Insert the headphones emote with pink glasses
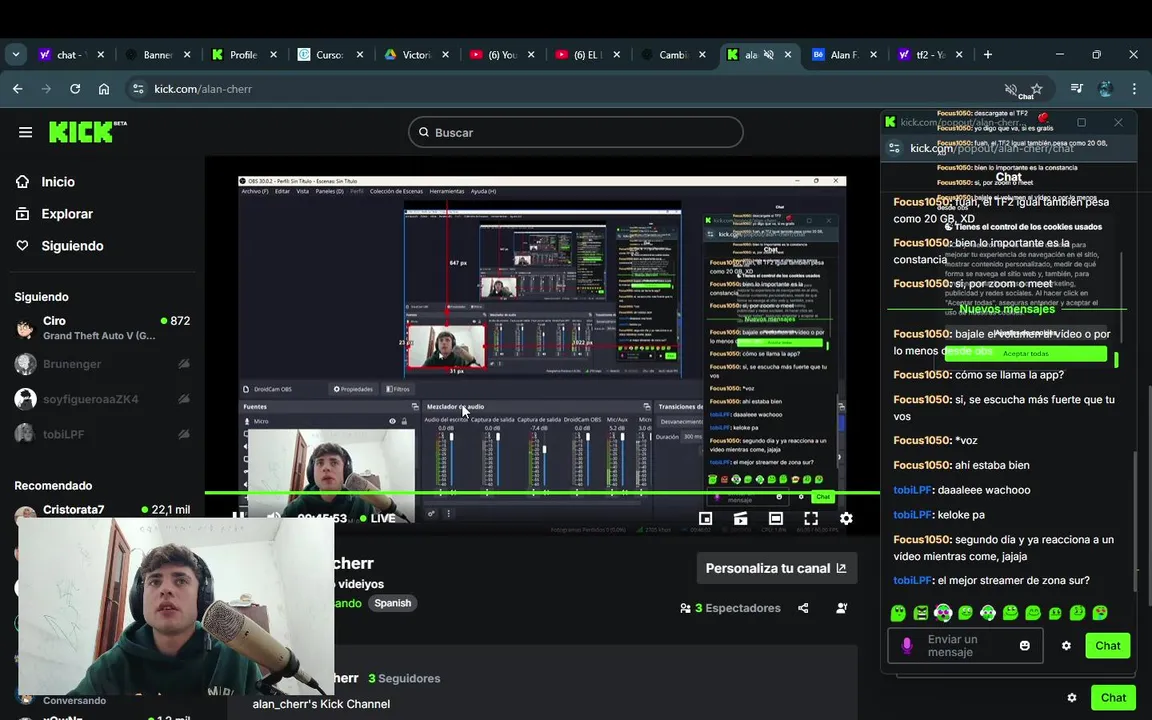Viewport: 1152px width, 720px height. click(943, 613)
